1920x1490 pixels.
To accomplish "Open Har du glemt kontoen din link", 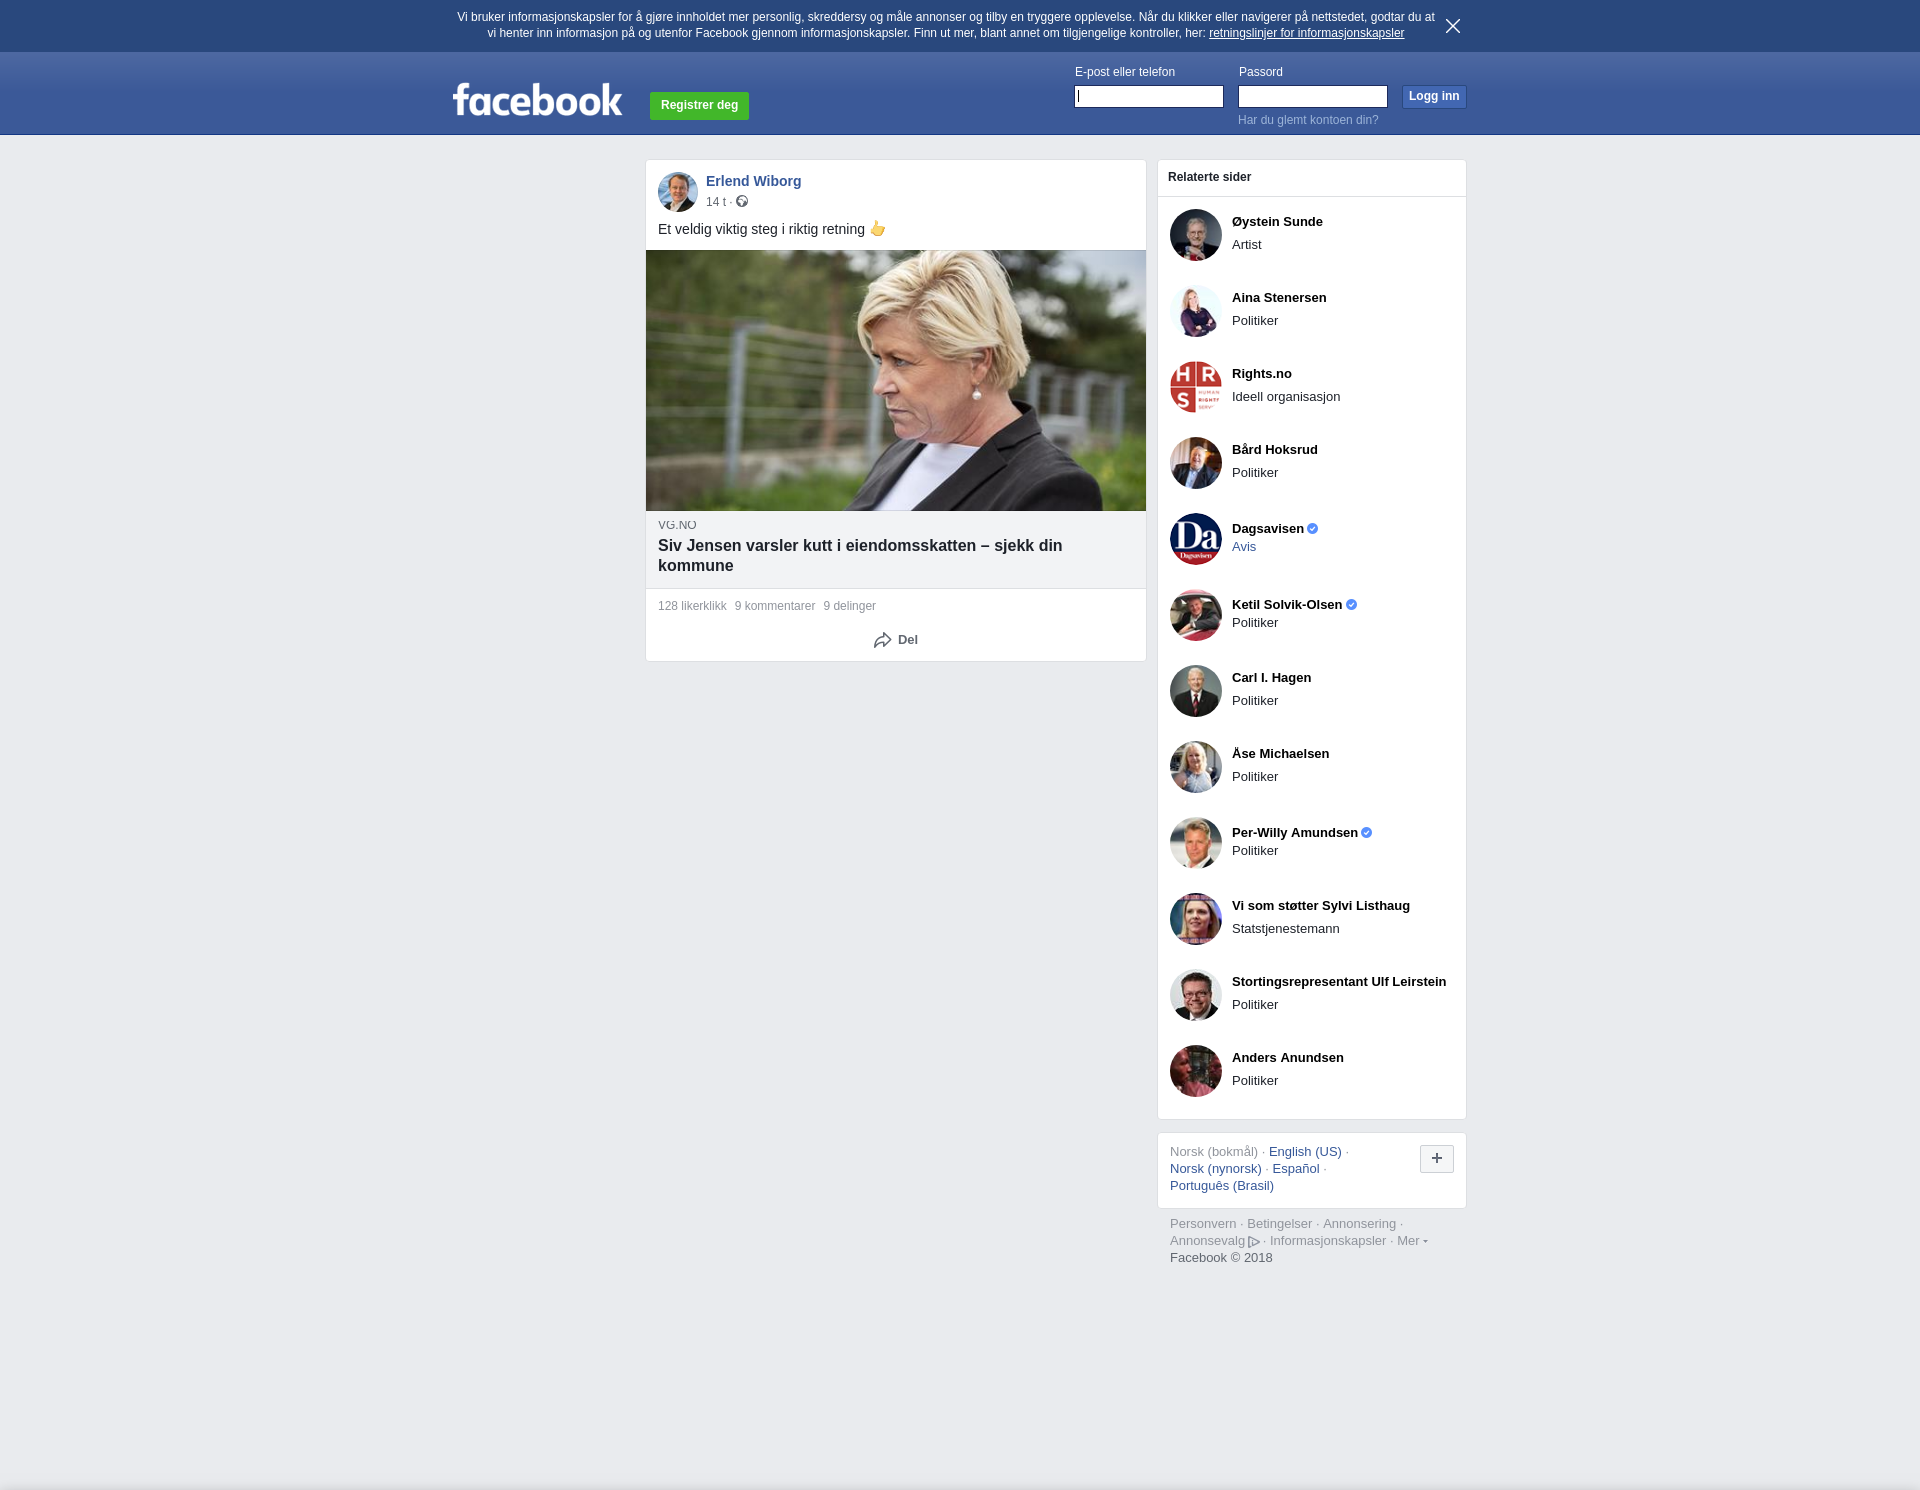I will 1307,120.
